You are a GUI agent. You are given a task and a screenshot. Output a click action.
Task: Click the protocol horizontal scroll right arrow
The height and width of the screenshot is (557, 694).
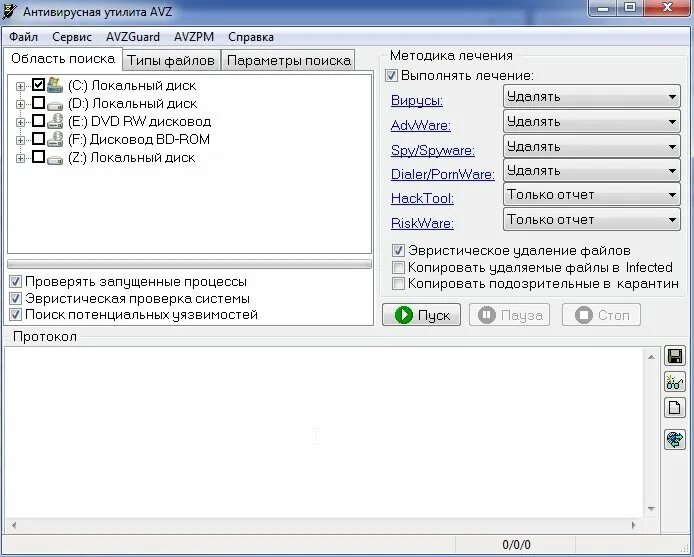point(634,526)
